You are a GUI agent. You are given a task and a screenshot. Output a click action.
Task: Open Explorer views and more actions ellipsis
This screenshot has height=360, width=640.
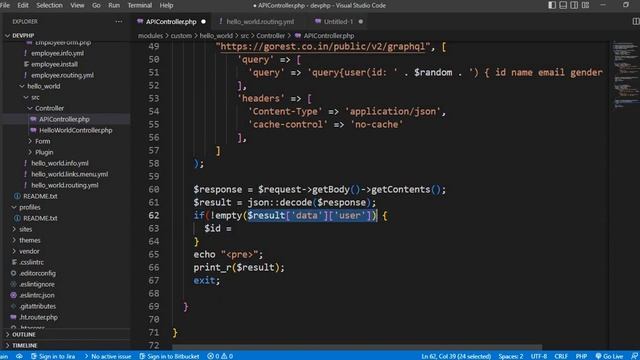click(x=119, y=21)
